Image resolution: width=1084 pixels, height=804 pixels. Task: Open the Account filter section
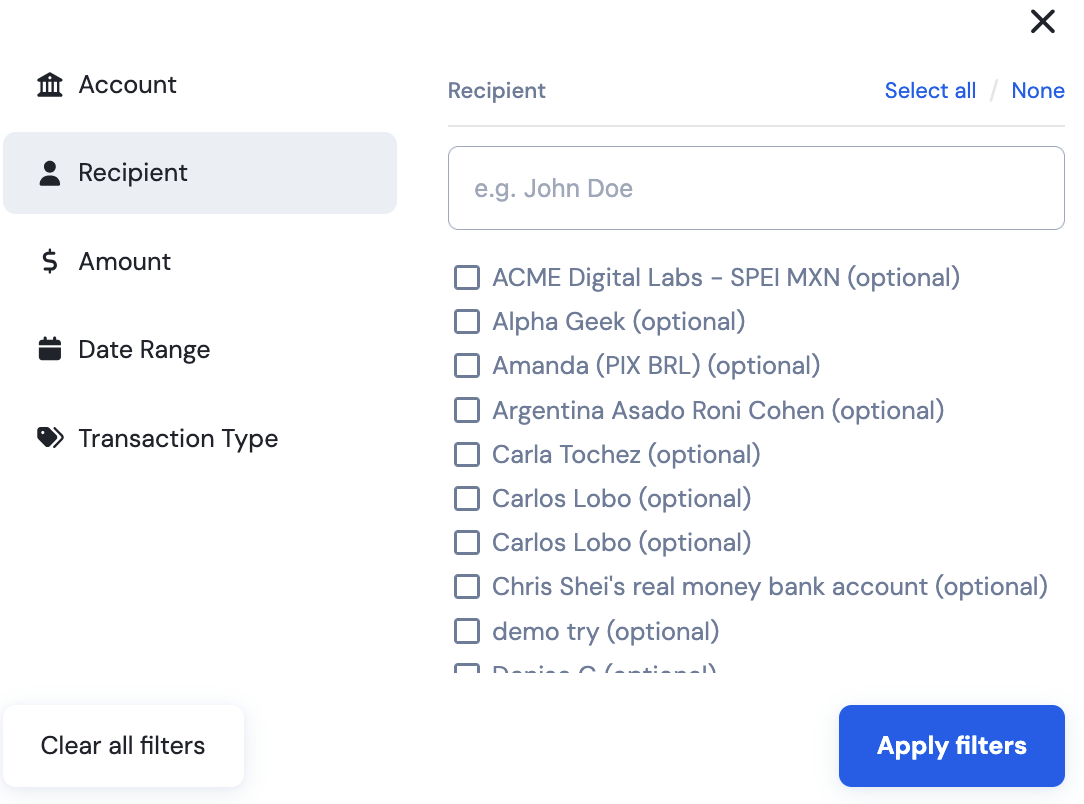click(200, 85)
